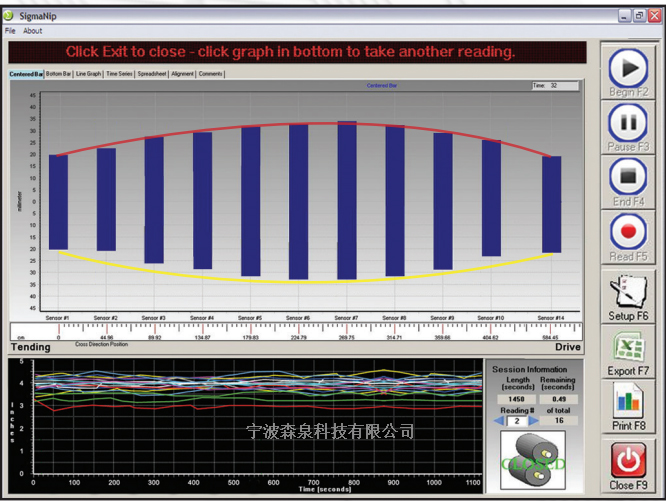Select the Time Series tab
The width and height of the screenshot is (666, 501).
pyautogui.click(x=119, y=74)
